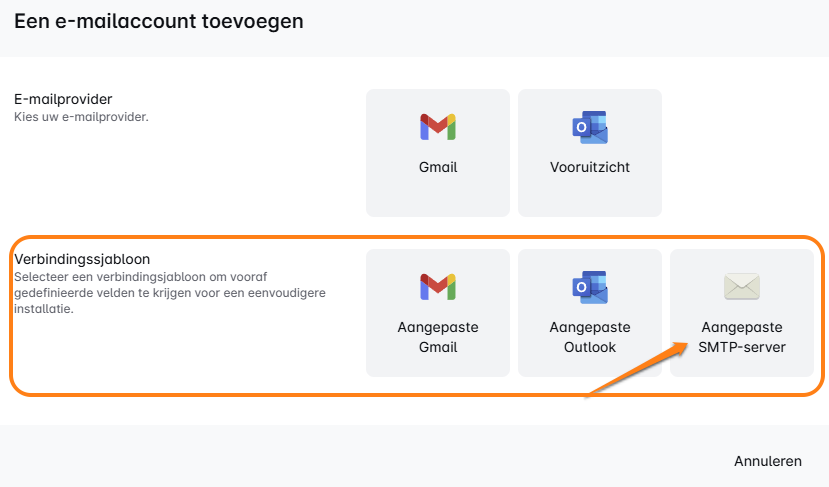
Task: Open the Aangepaste Outlook connection template tile
Action: coord(590,312)
